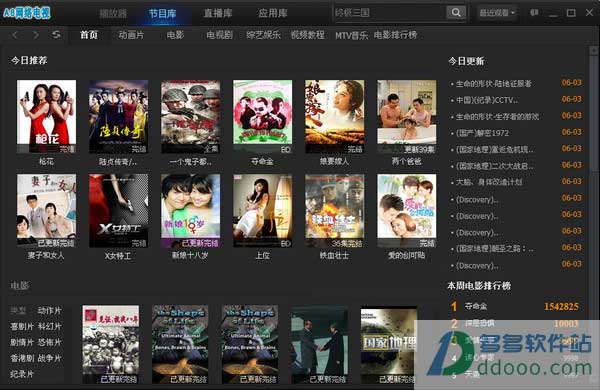Open 生命的形状-陆地征服者 update entry
Image resolution: width=600 pixels, height=390 pixels.
[x=494, y=83]
